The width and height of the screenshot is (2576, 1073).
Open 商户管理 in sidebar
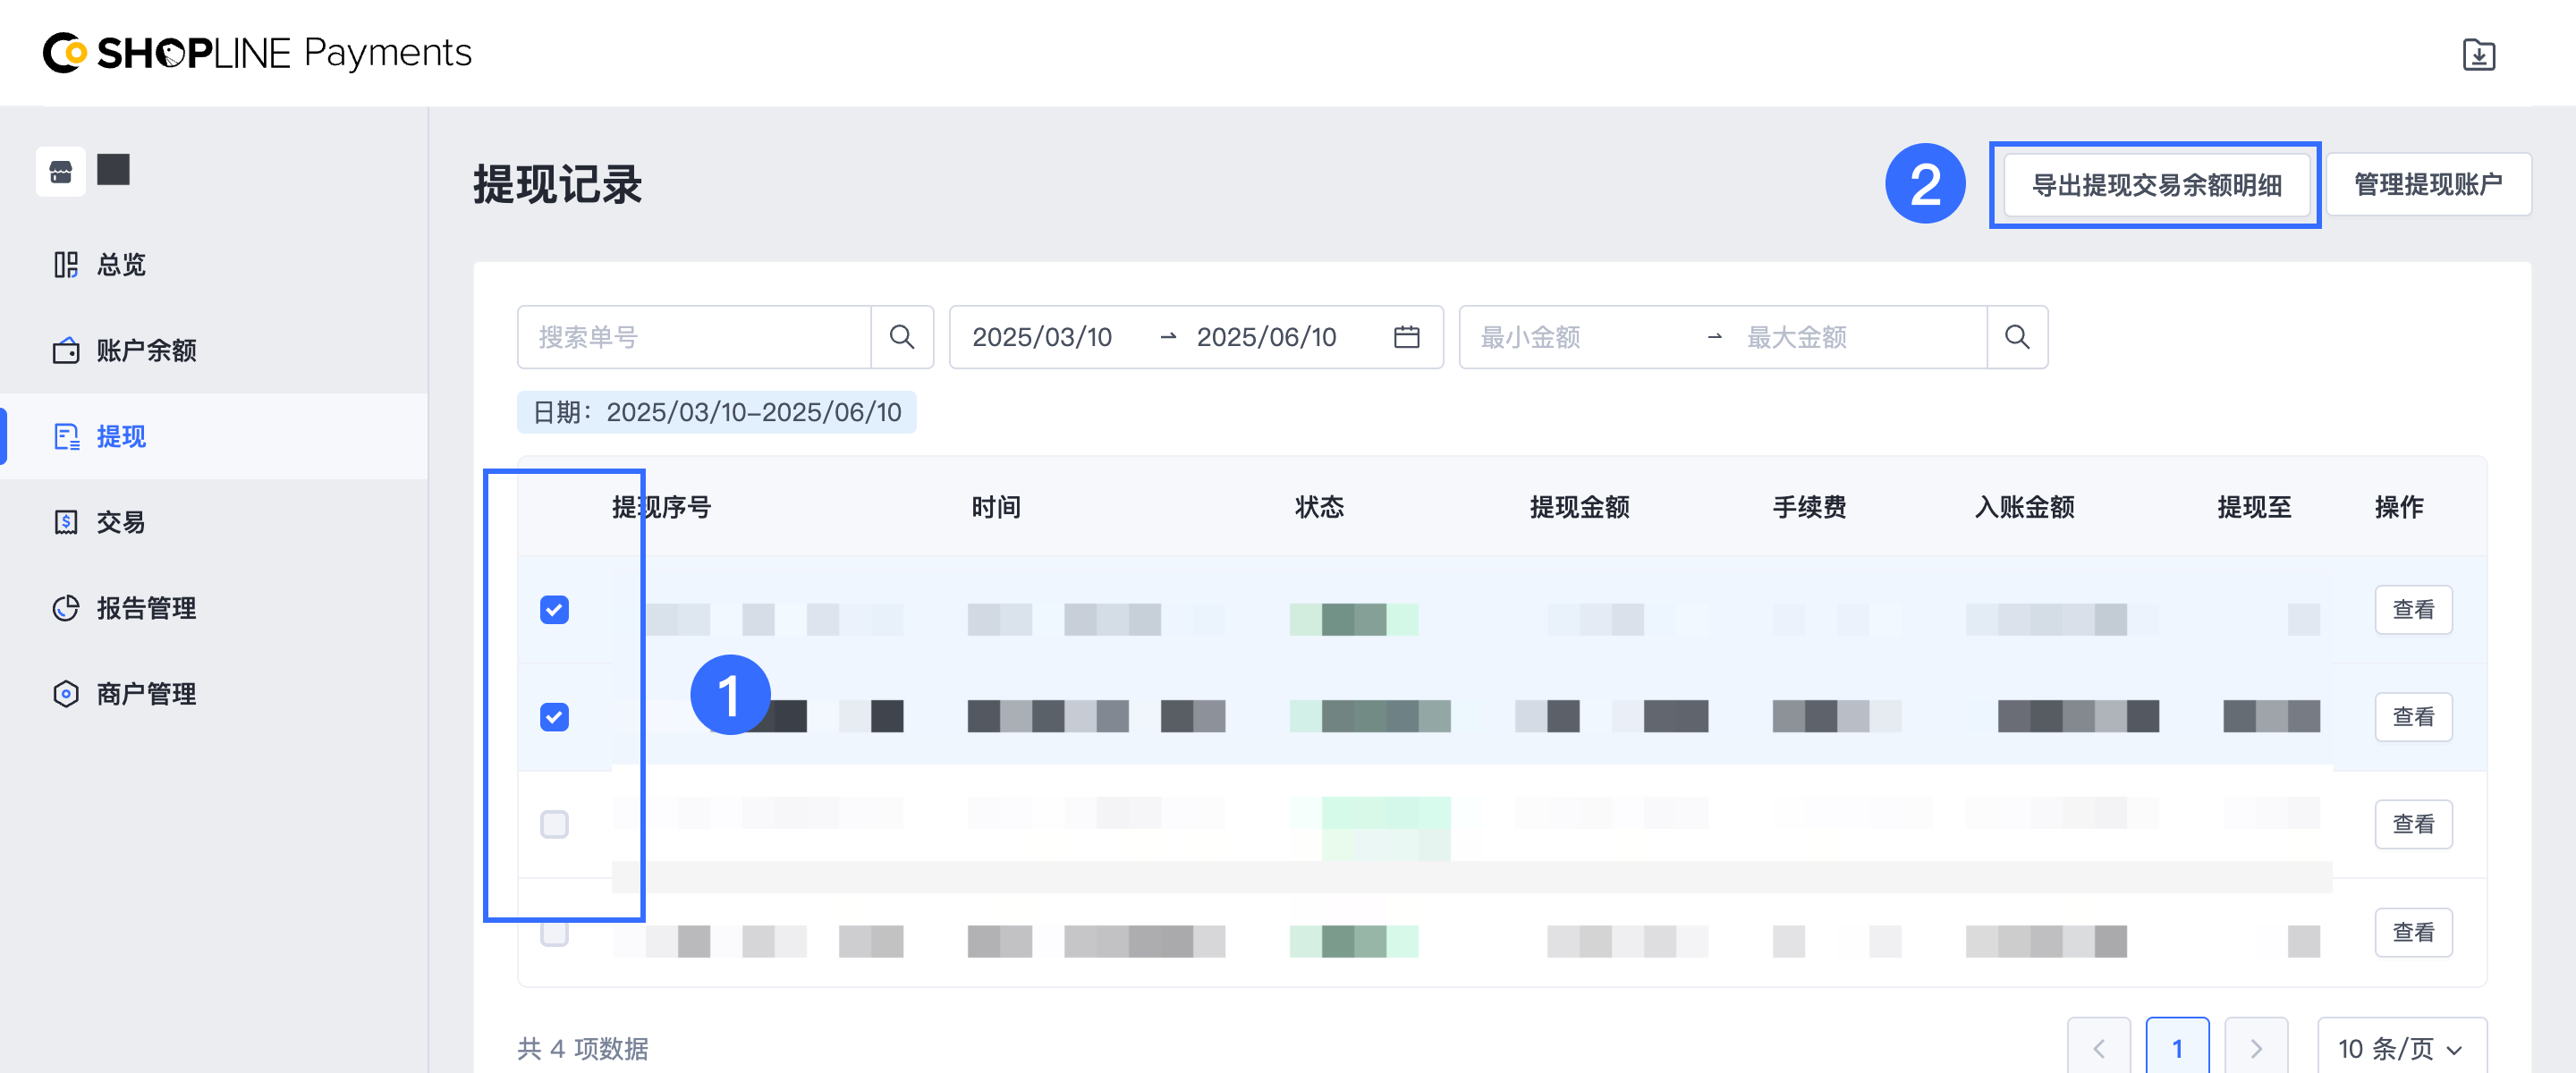[214, 694]
